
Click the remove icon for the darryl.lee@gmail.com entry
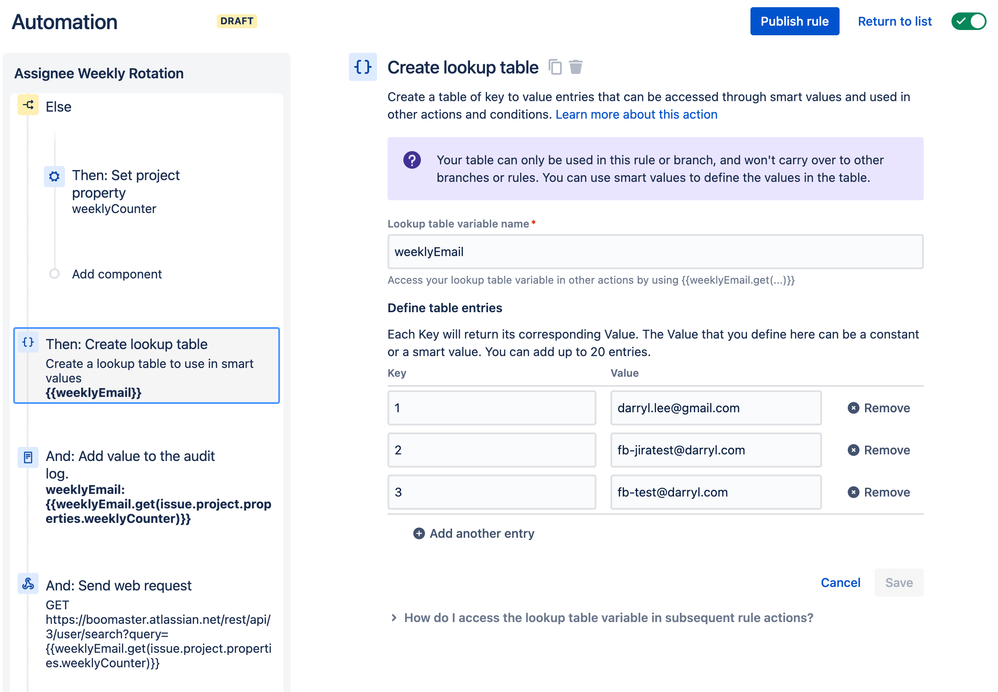tap(854, 408)
